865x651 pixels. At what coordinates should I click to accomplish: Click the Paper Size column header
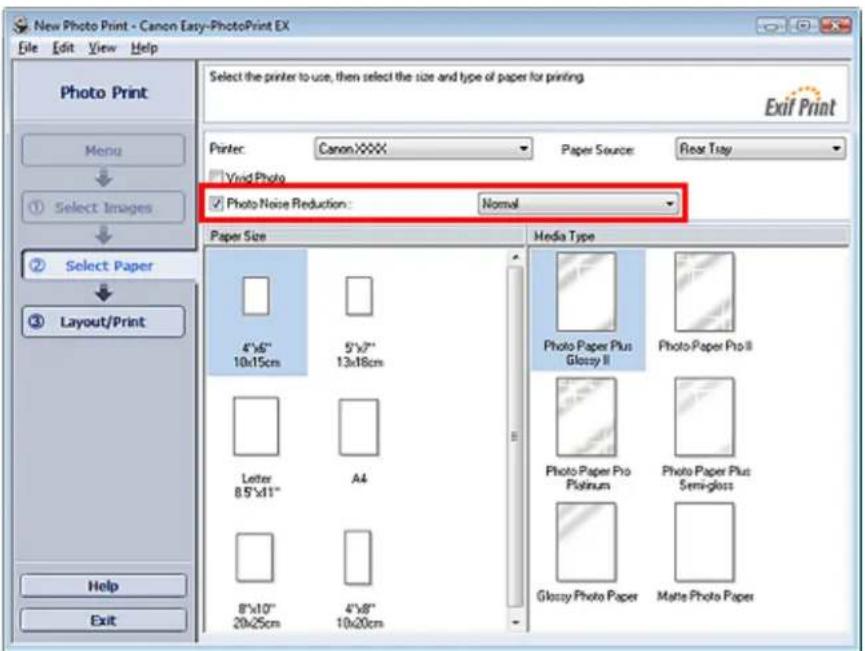364,236
